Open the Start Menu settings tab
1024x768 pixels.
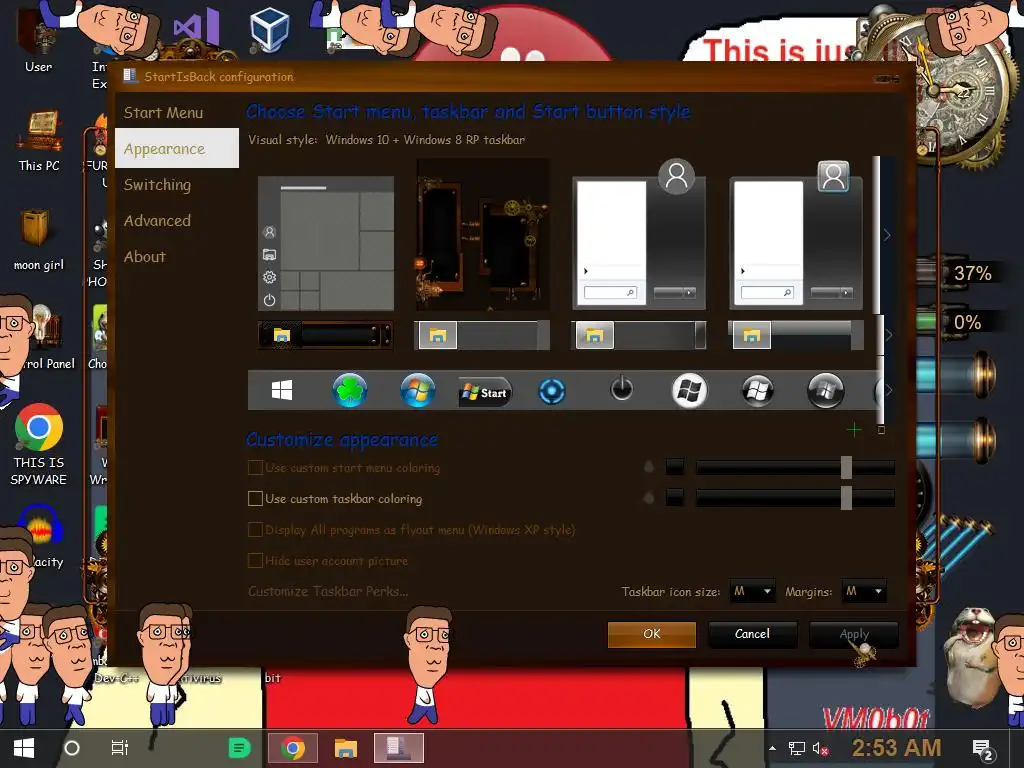(163, 112)
